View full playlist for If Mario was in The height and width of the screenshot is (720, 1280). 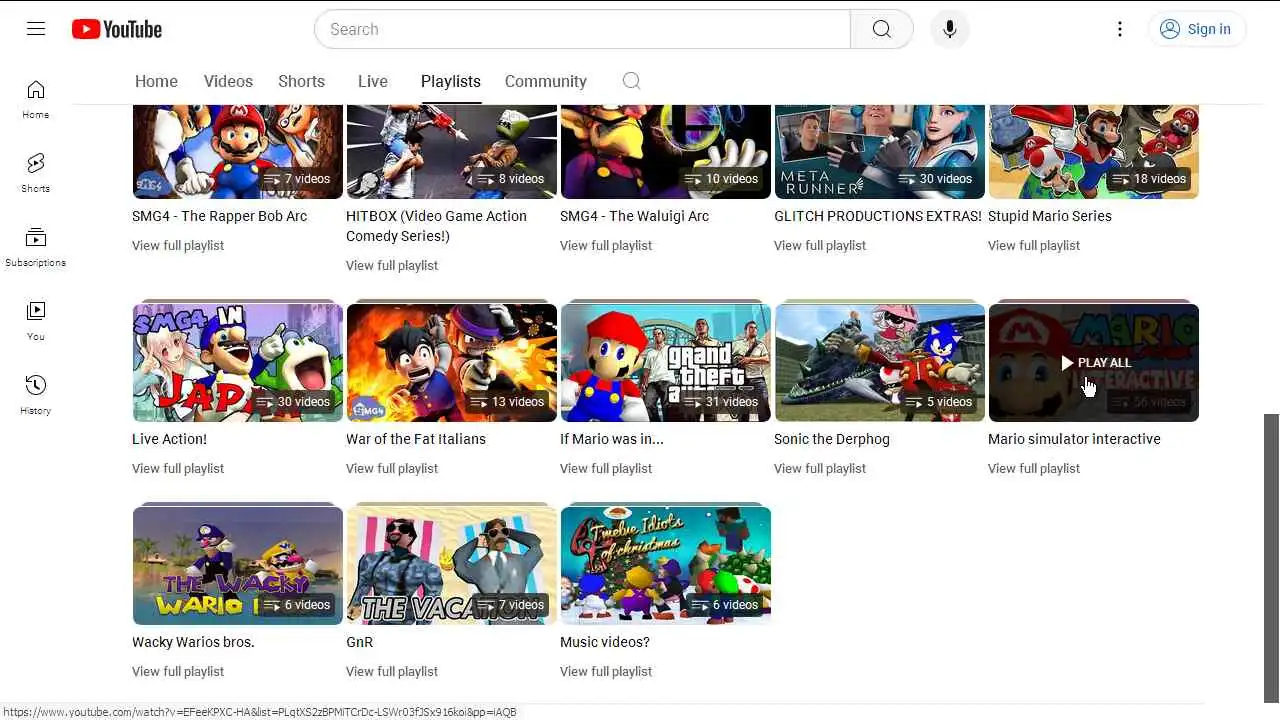pos(606,468)
